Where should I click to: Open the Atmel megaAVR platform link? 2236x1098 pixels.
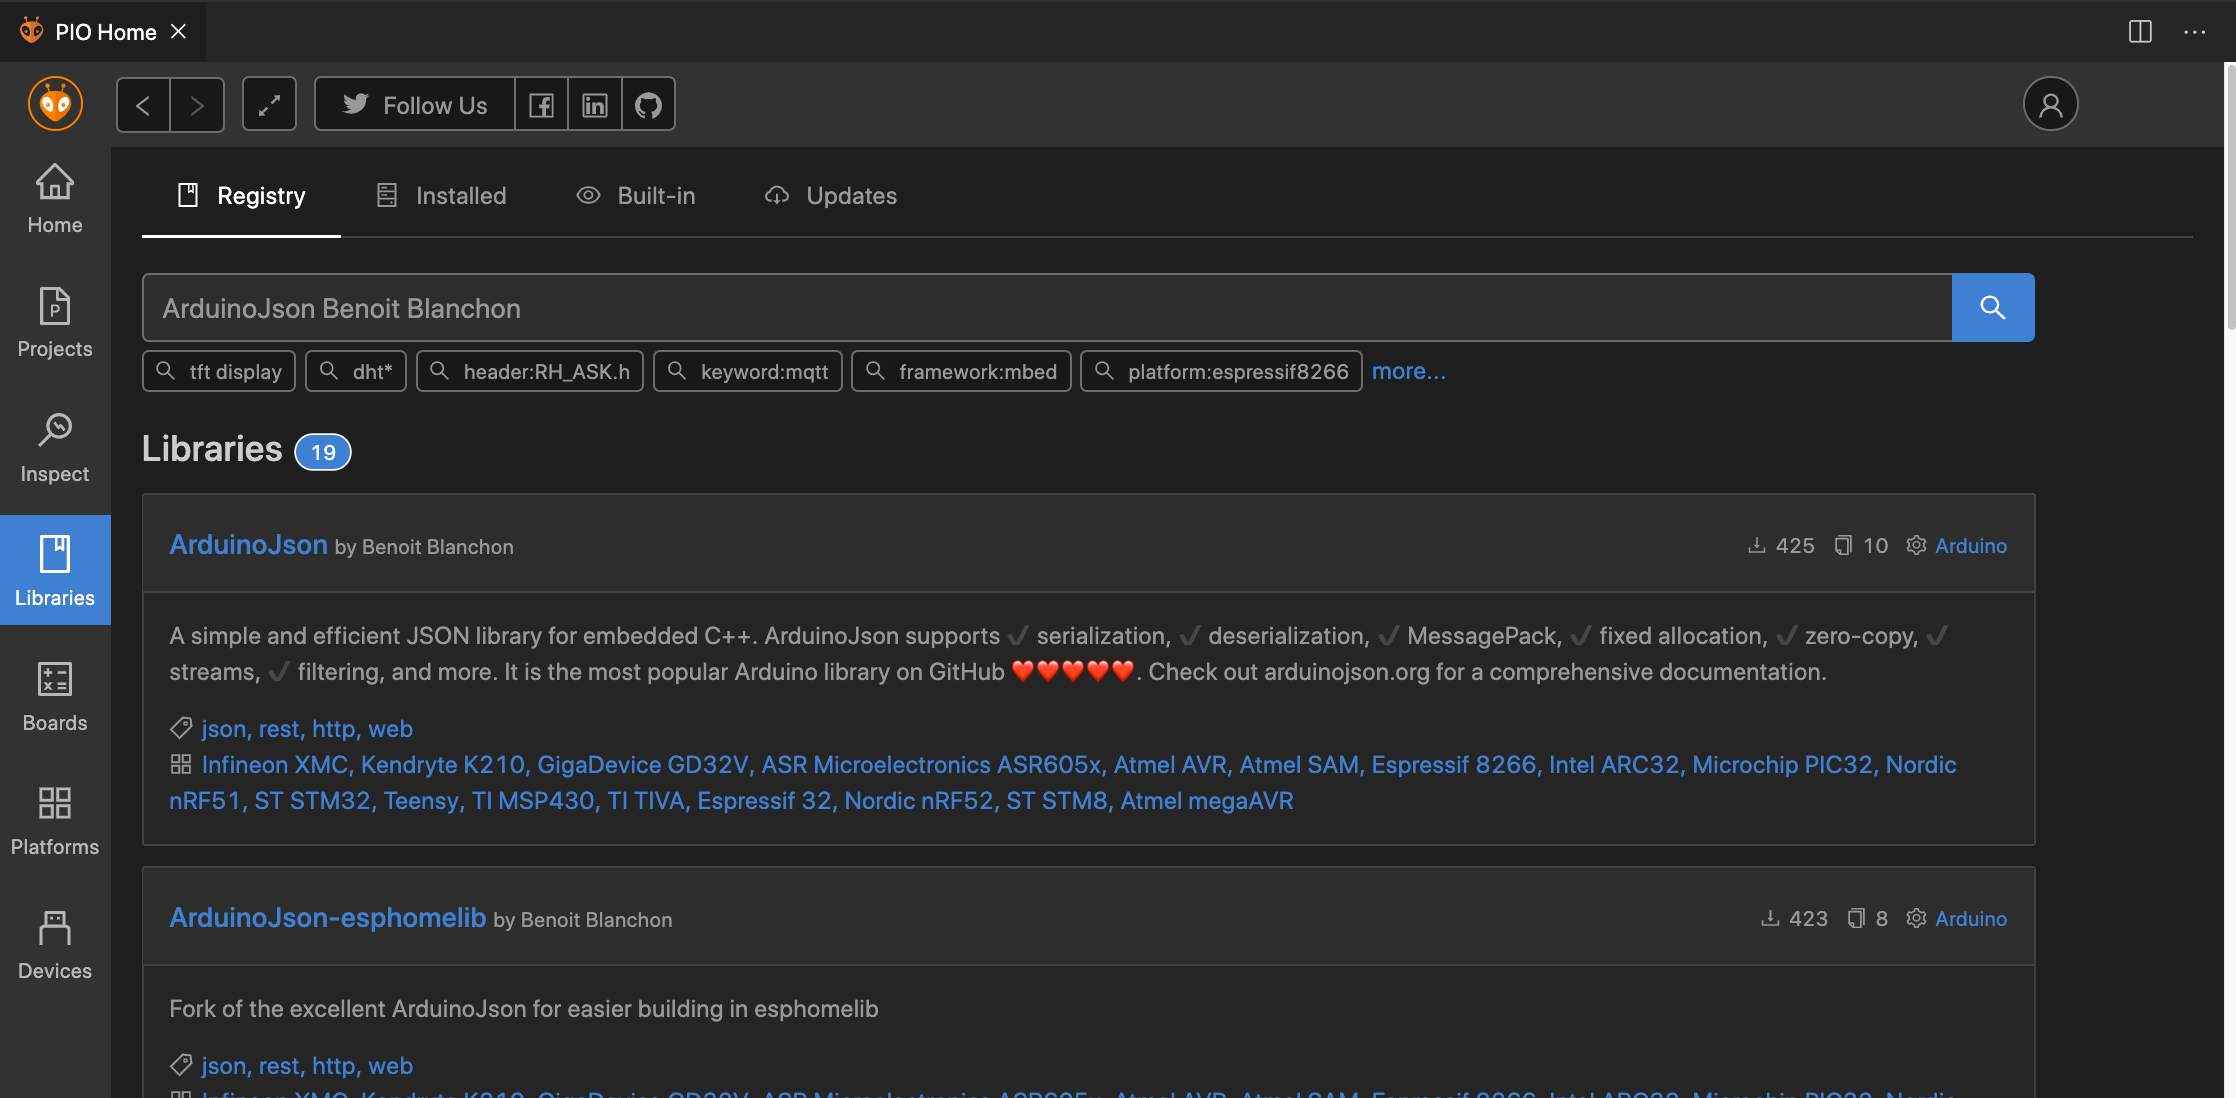pos(1207,801)
